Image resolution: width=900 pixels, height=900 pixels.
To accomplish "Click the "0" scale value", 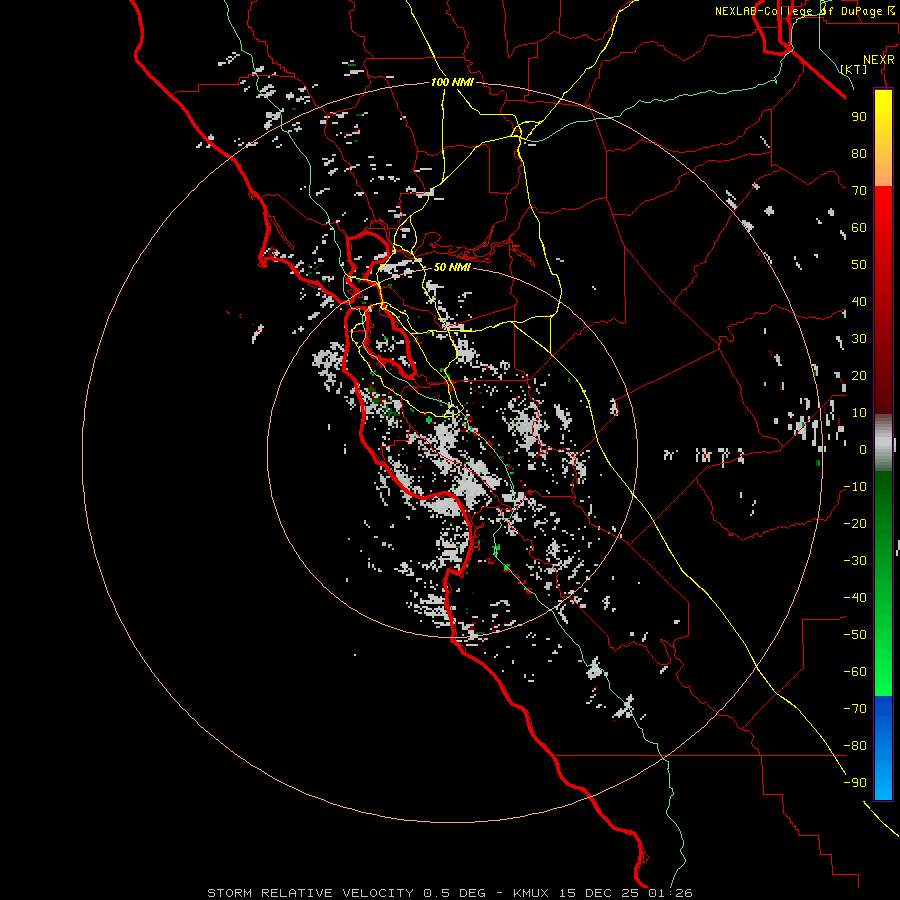I will [x=863, y=449].
